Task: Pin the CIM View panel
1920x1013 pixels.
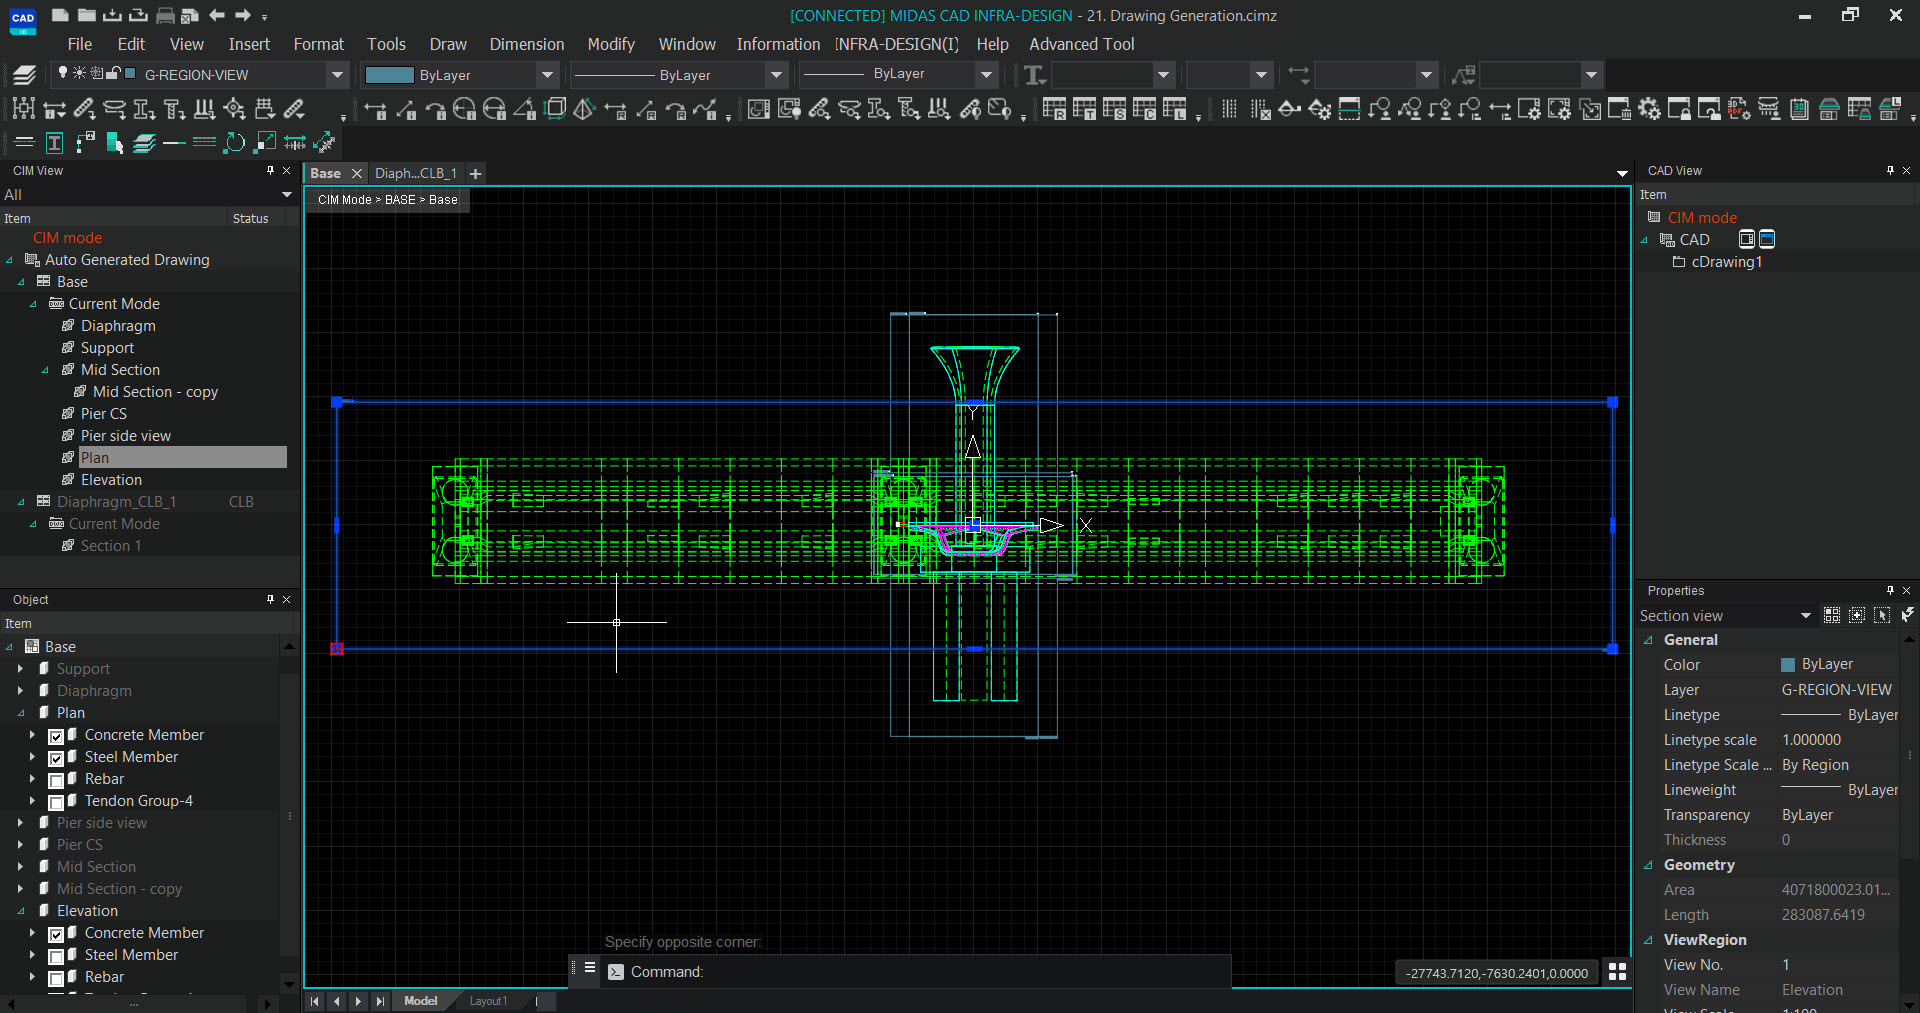Action: (270, 171)
